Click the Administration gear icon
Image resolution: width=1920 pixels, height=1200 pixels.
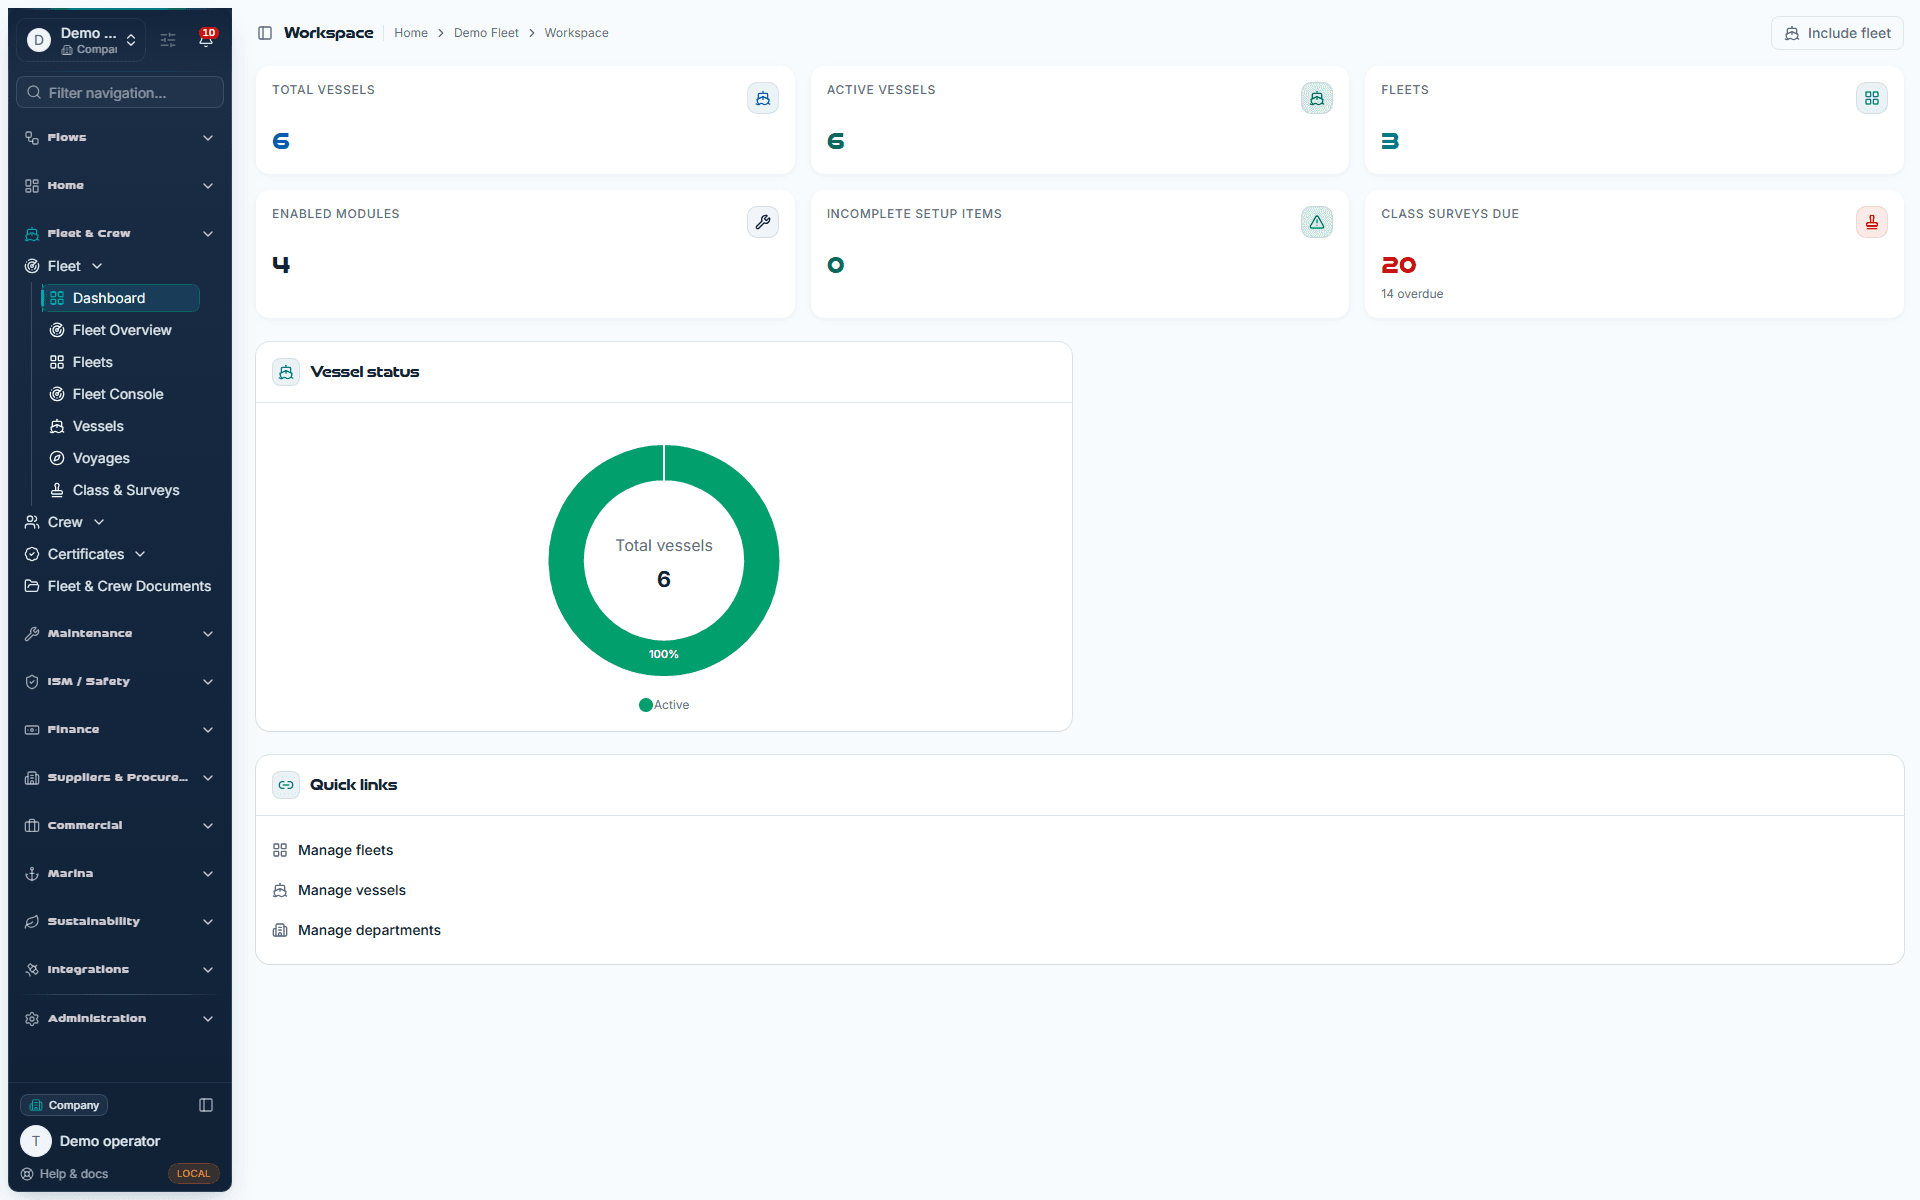click(x=32, y=1019)
